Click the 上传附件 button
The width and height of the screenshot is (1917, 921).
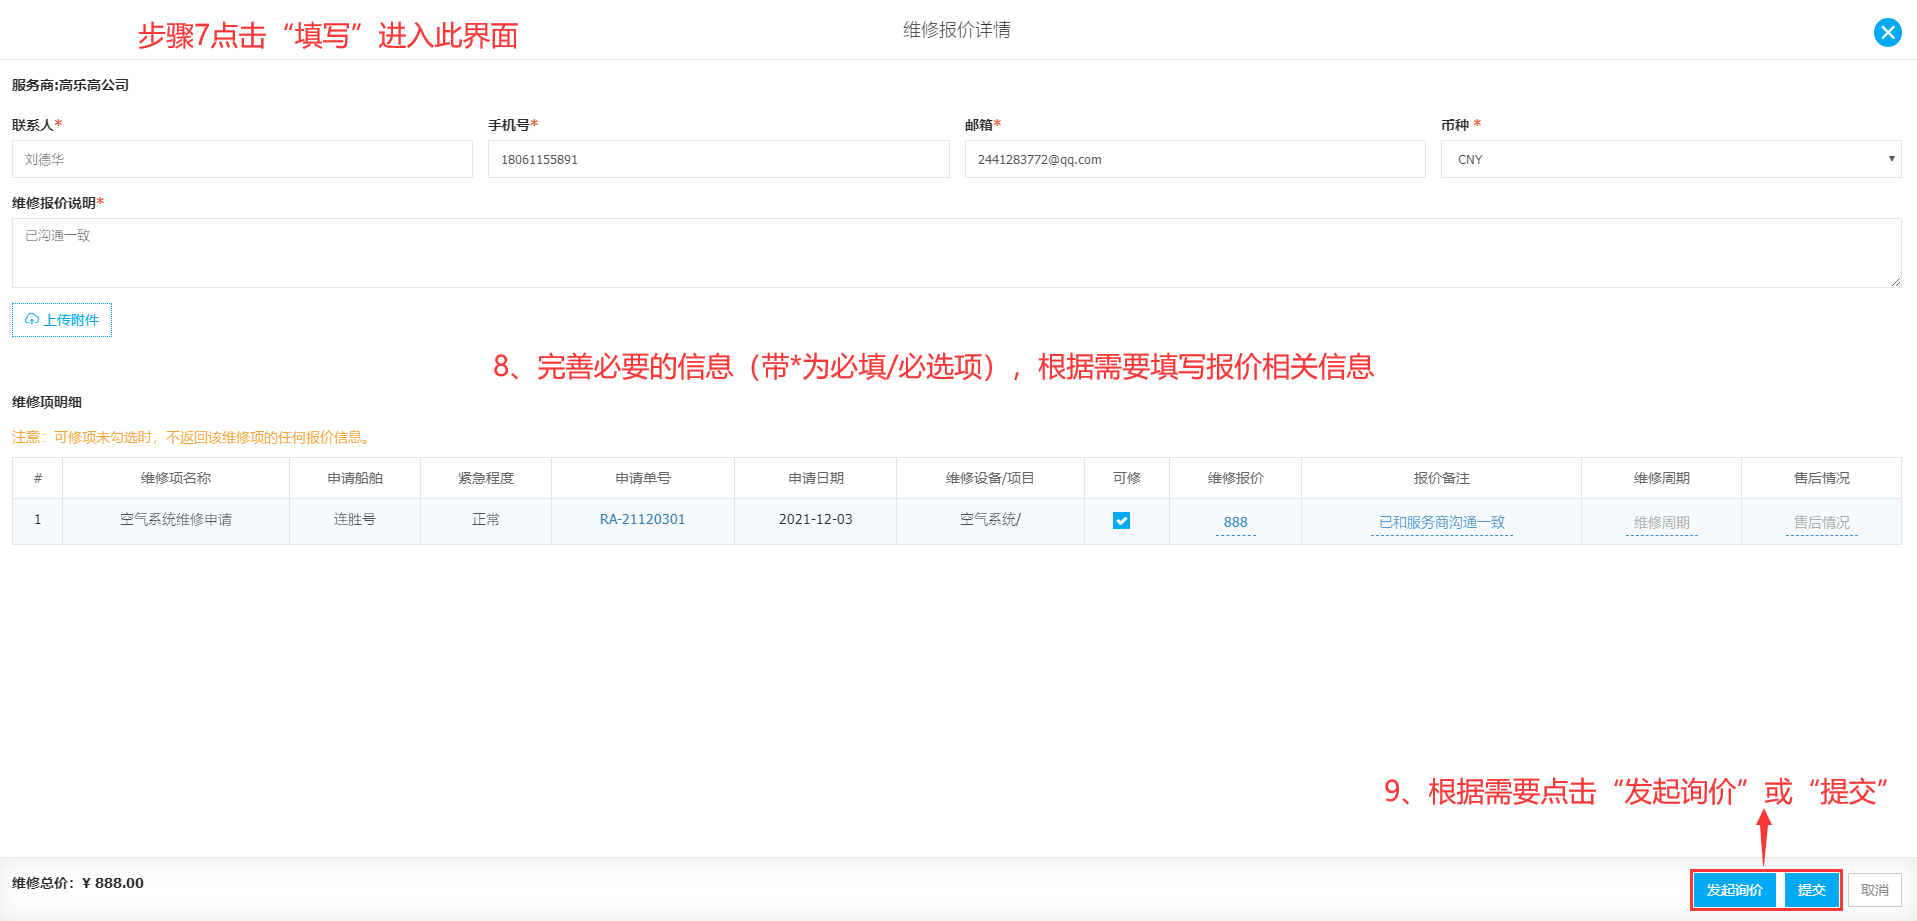[62, 320]
